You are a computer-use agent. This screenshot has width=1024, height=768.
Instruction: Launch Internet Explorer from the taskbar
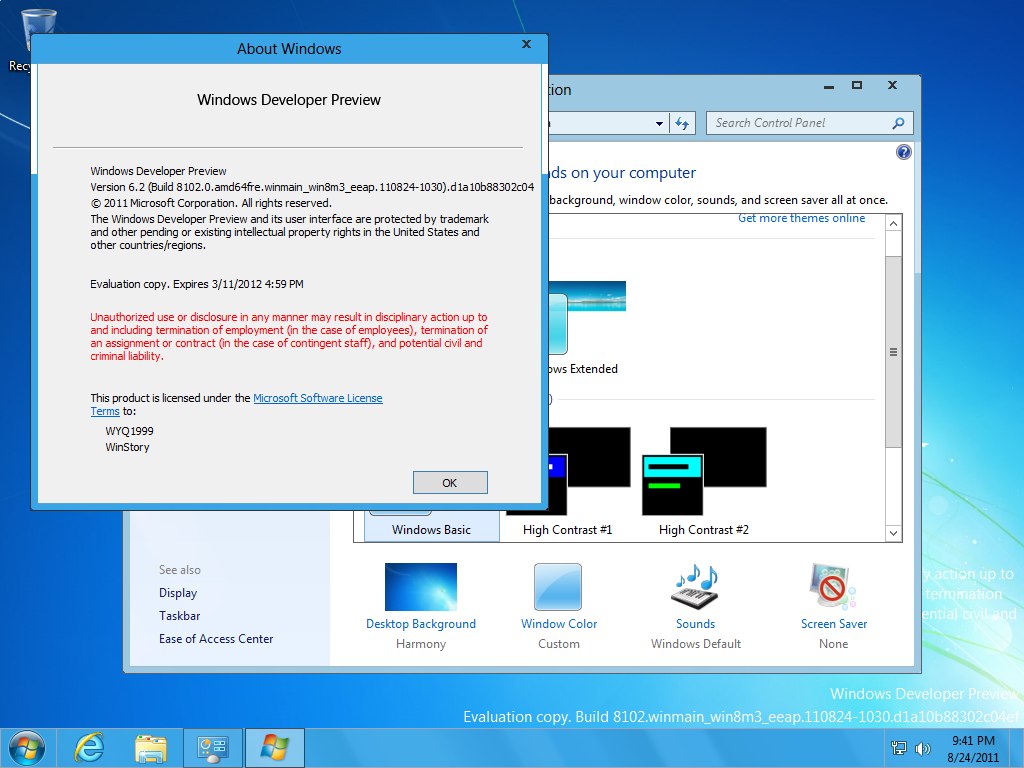click(x=89, y=748)
